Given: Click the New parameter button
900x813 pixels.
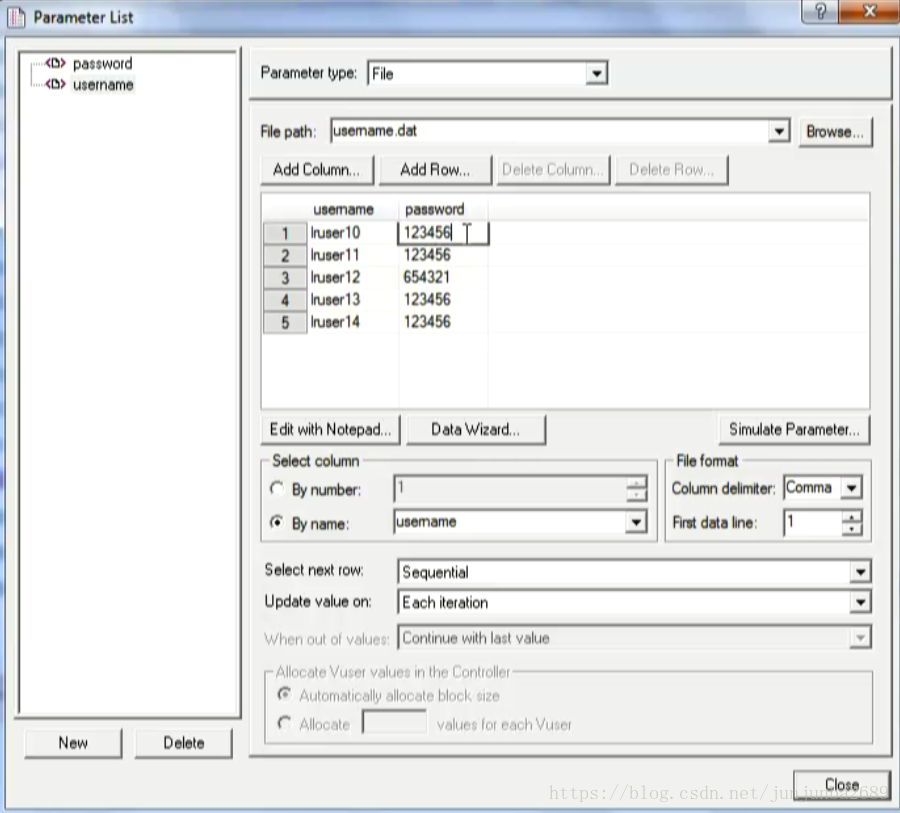Looking at the screenshot, I should click(73, 744).
